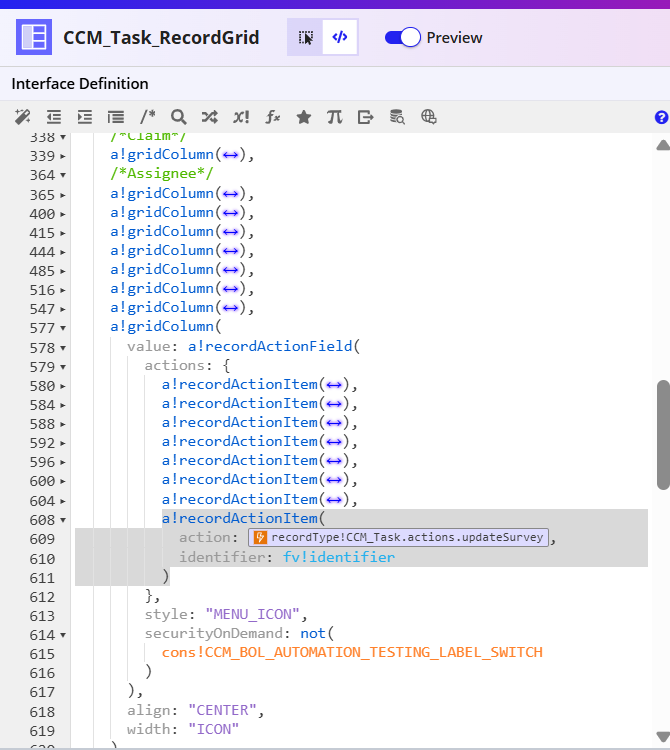Click the magic wand toolbar icon
The height and width of the screenshot is (750, 670).
coord(22,117)
